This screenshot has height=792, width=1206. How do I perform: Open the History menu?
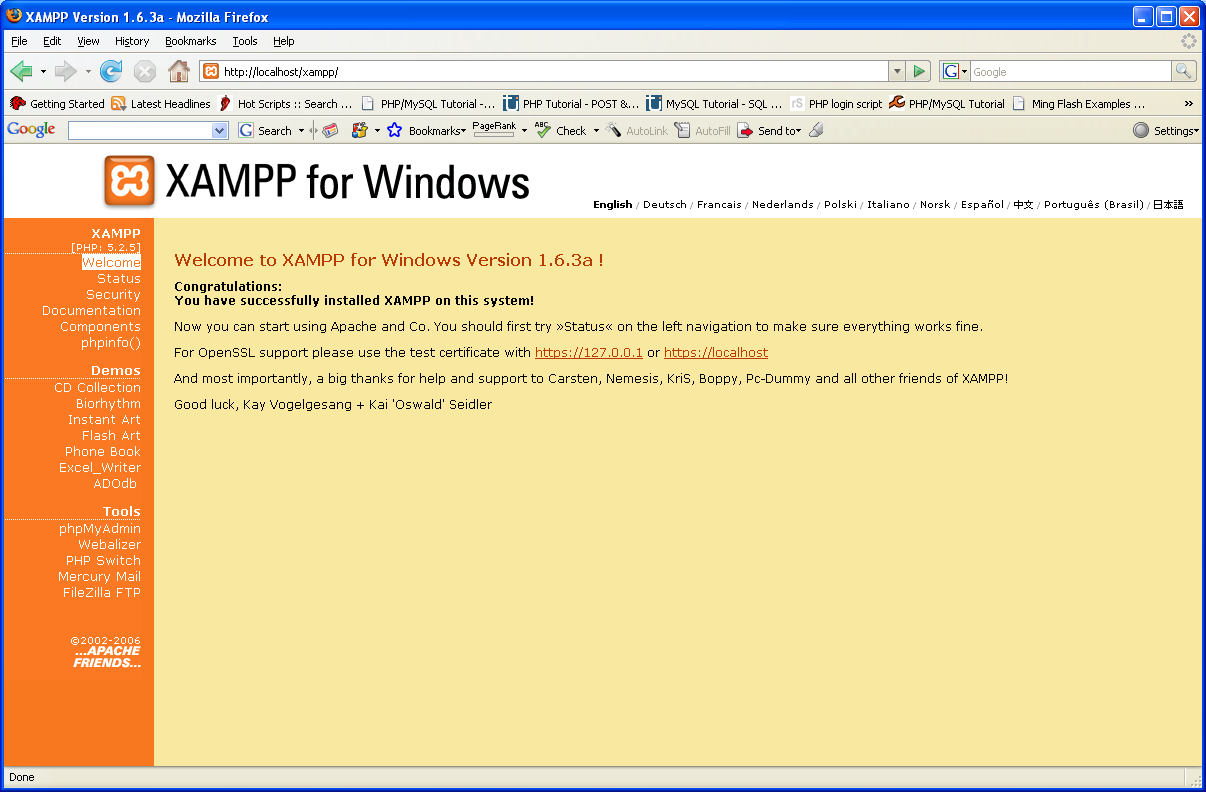click(132, 41)
